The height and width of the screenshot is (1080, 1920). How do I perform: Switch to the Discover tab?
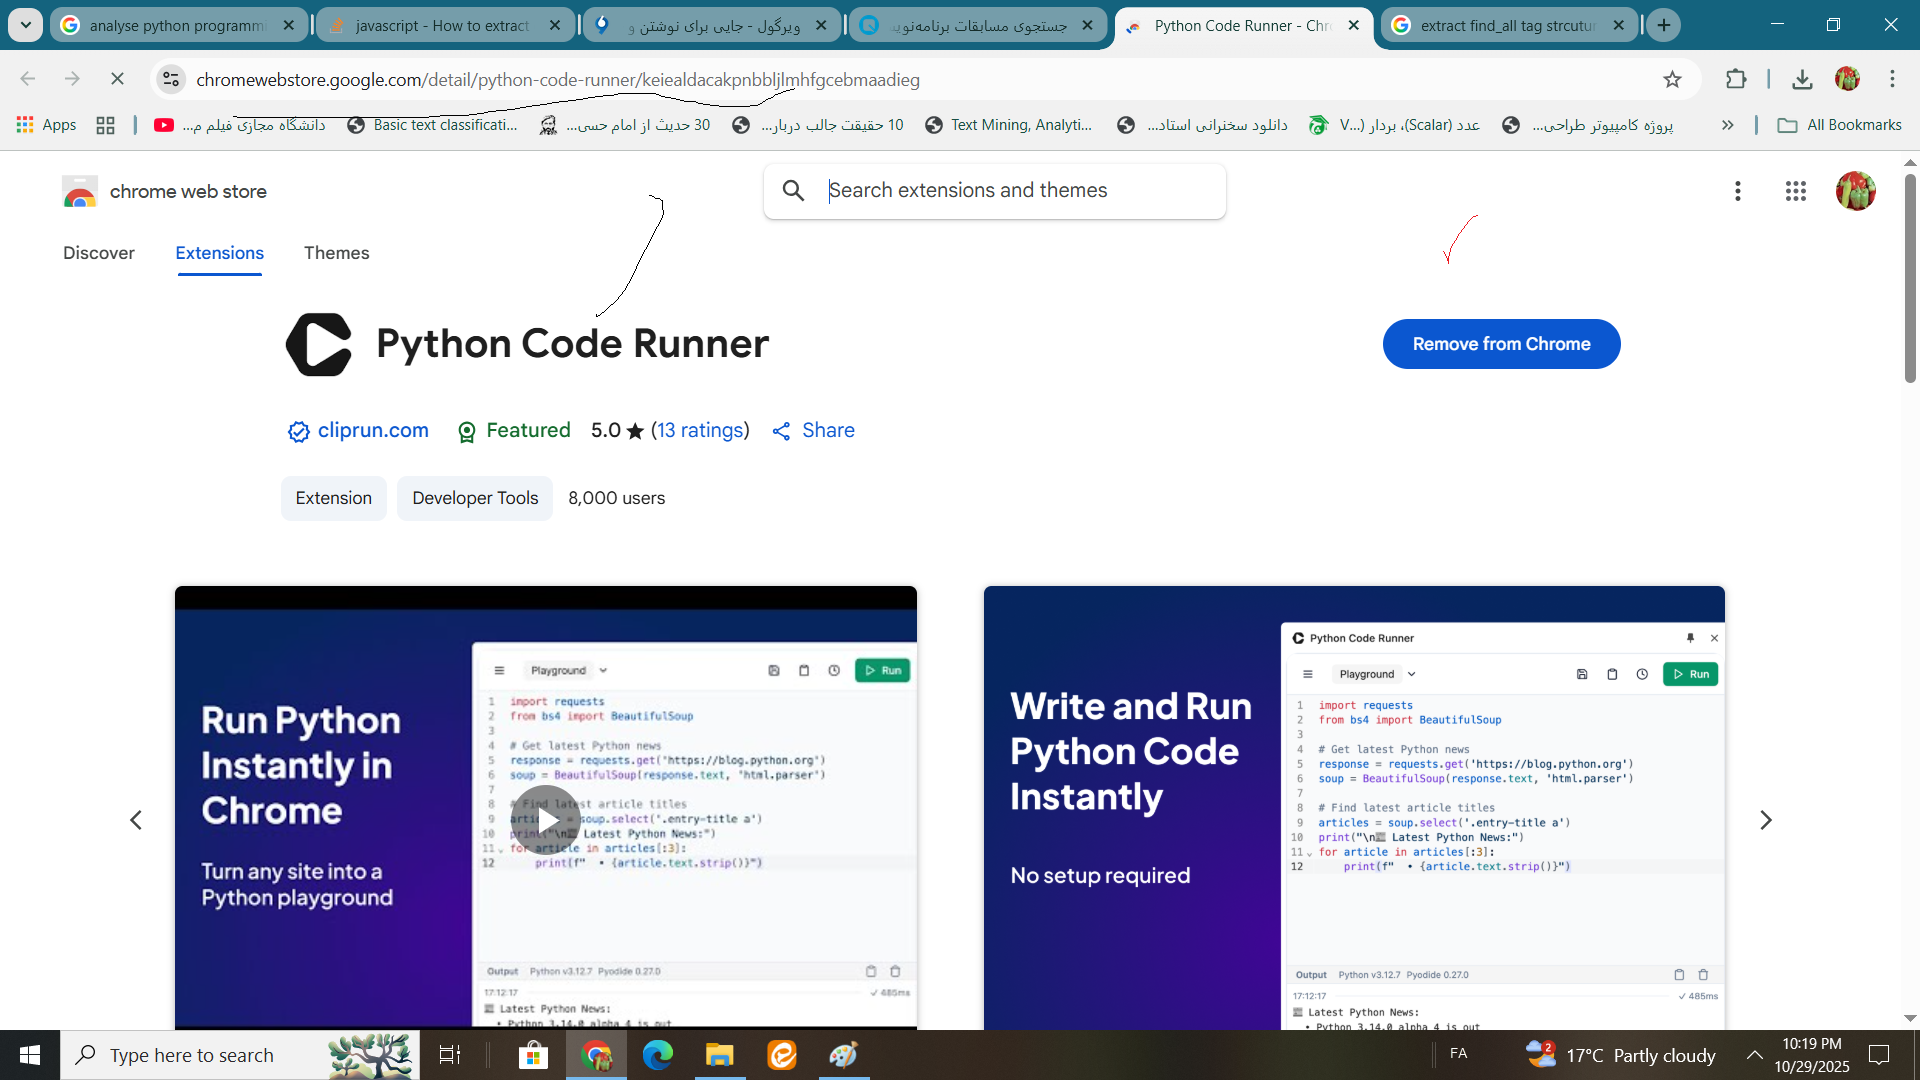point(98,253)
